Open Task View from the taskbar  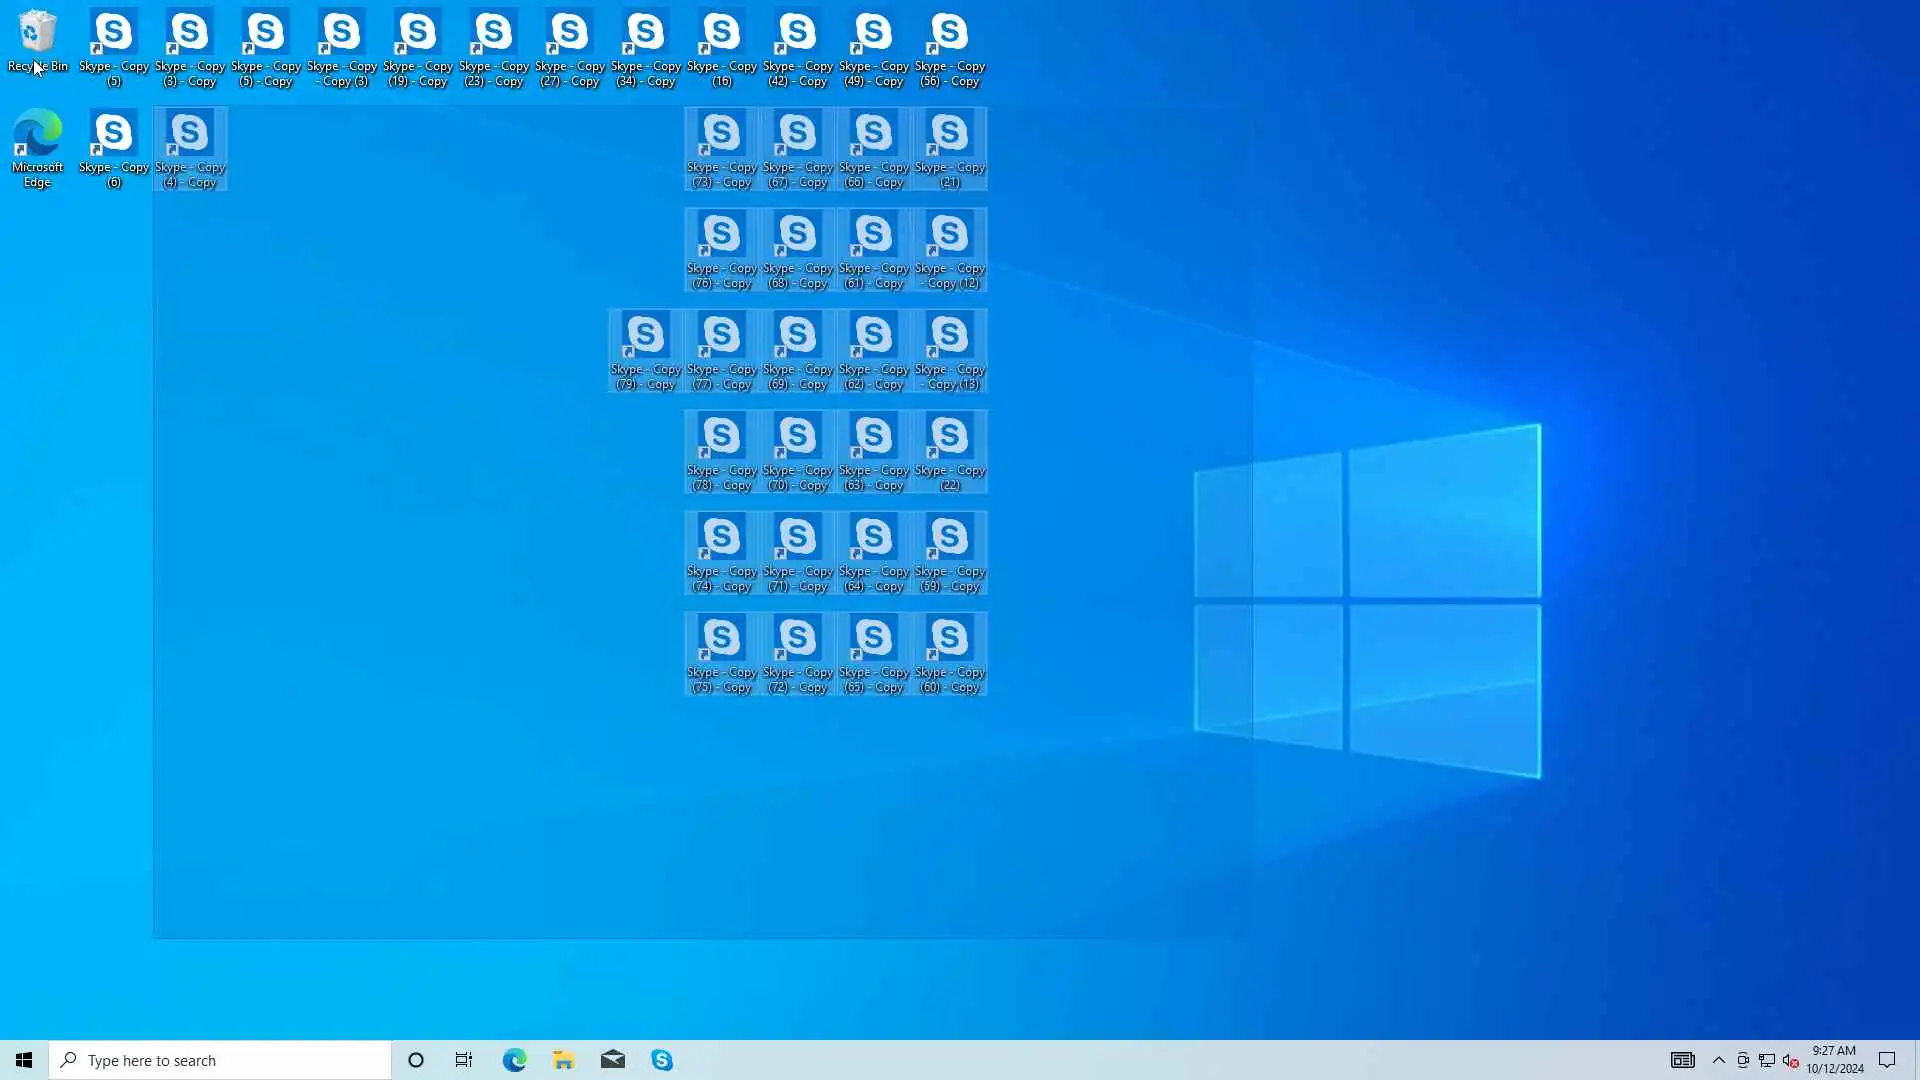(464, 1060)
